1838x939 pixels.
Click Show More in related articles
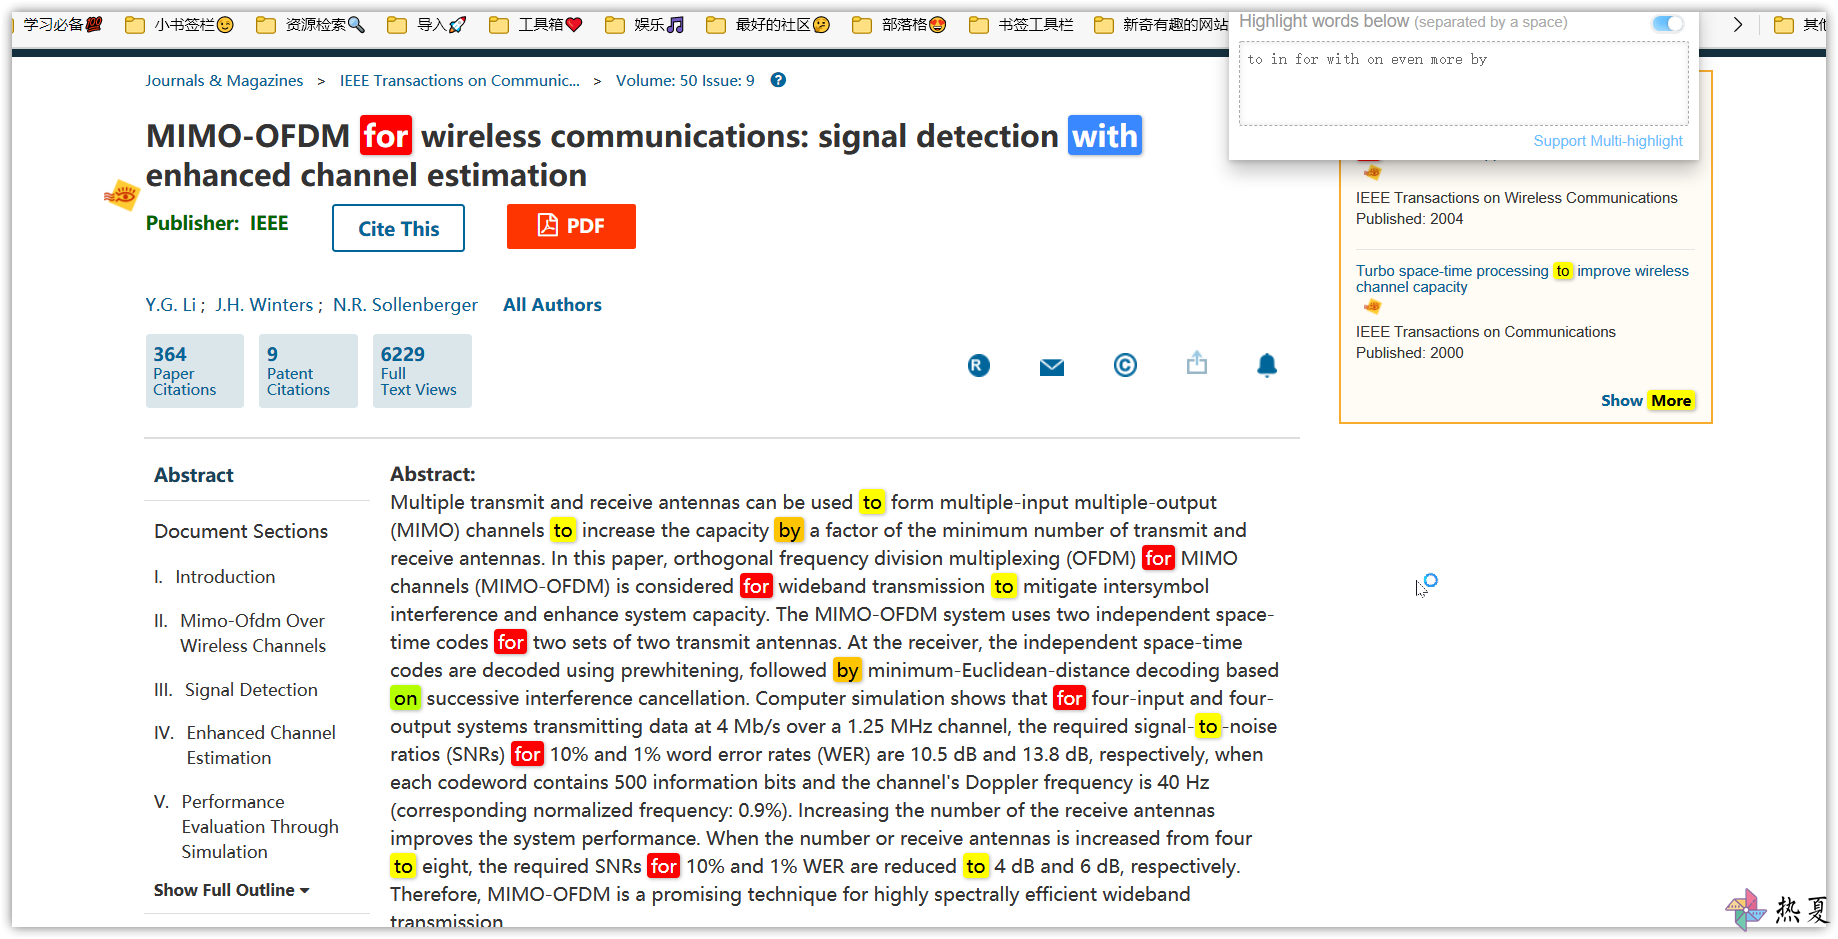[1646, 400]
